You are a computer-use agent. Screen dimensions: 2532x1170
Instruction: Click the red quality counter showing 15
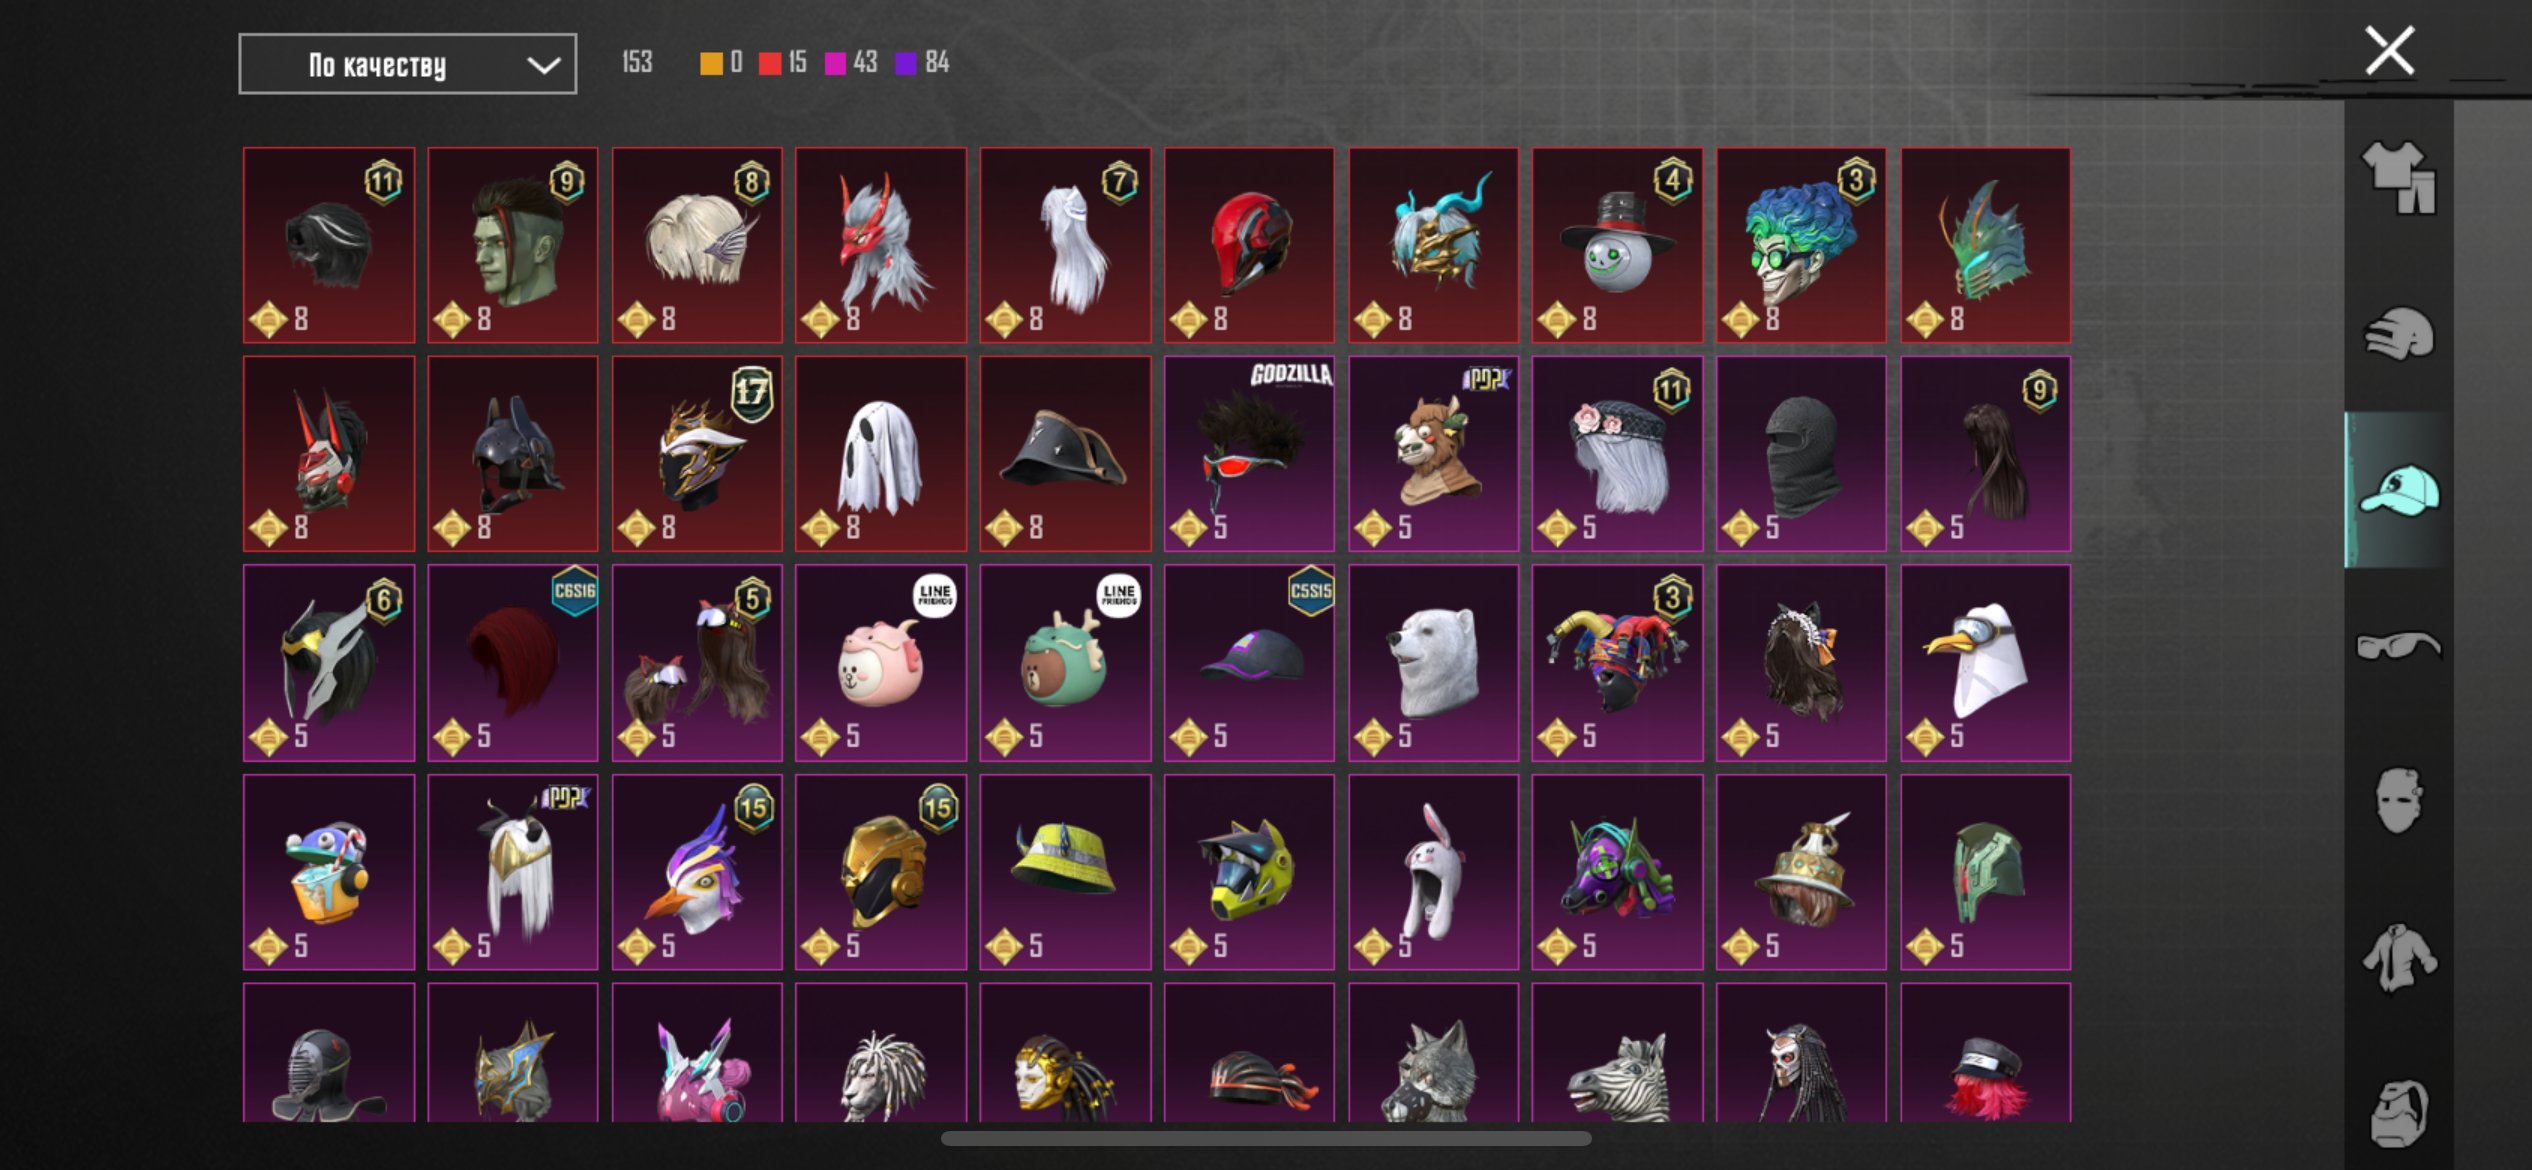pyautogui.click(x=783, y=63)
